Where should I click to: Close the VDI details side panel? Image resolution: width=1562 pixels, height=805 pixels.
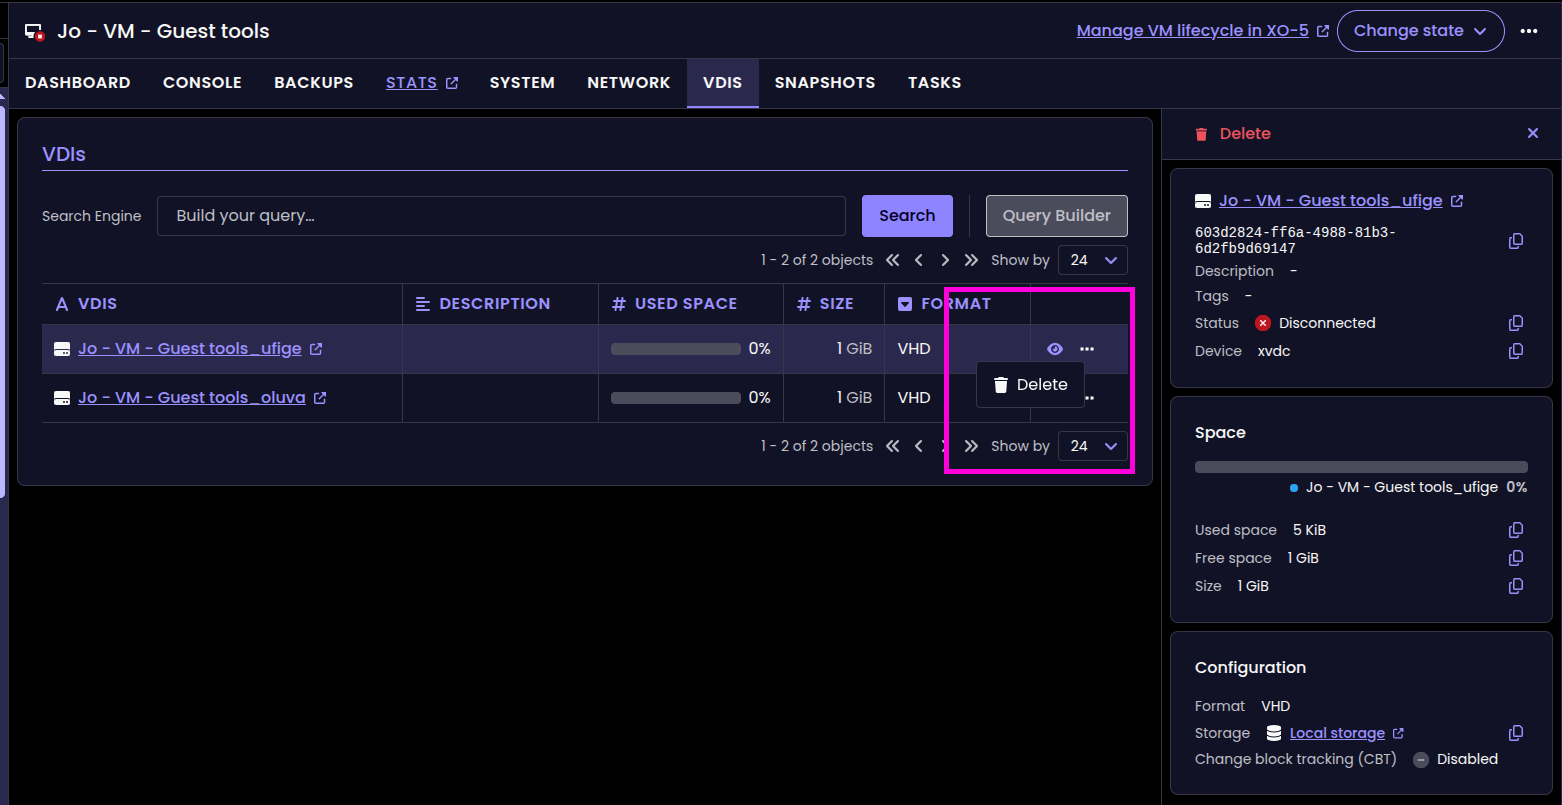point(1532,133)
